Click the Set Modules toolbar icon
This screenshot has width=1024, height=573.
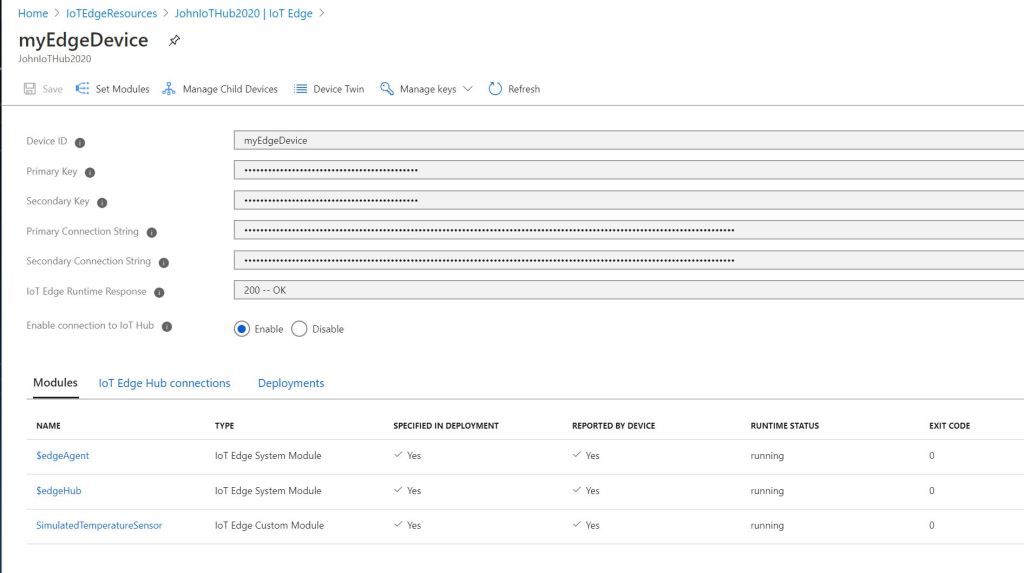pos(83,89)
